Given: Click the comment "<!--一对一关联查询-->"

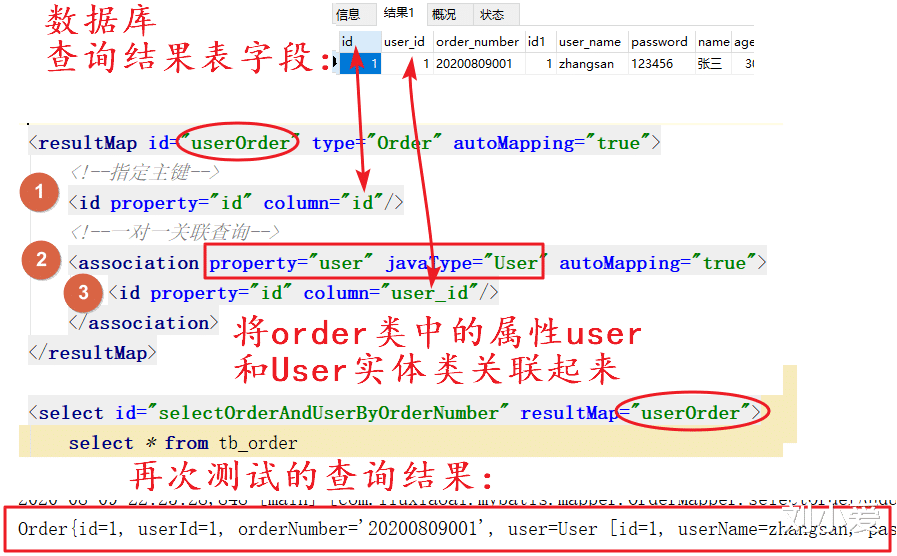Looking at the screenshot, I should coord(175,232).
